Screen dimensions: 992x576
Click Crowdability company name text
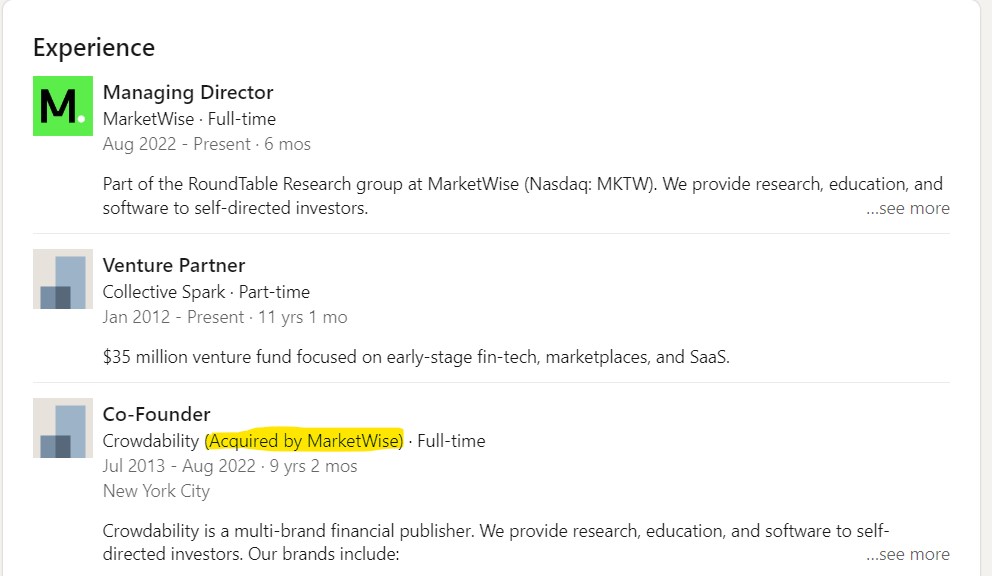pyautogui.click(x=151, y=441)
